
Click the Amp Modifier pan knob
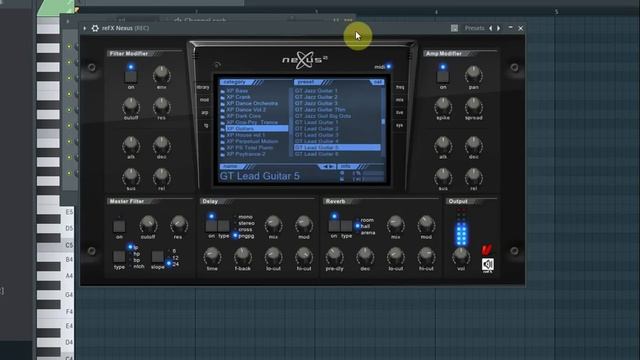[473, 75]
